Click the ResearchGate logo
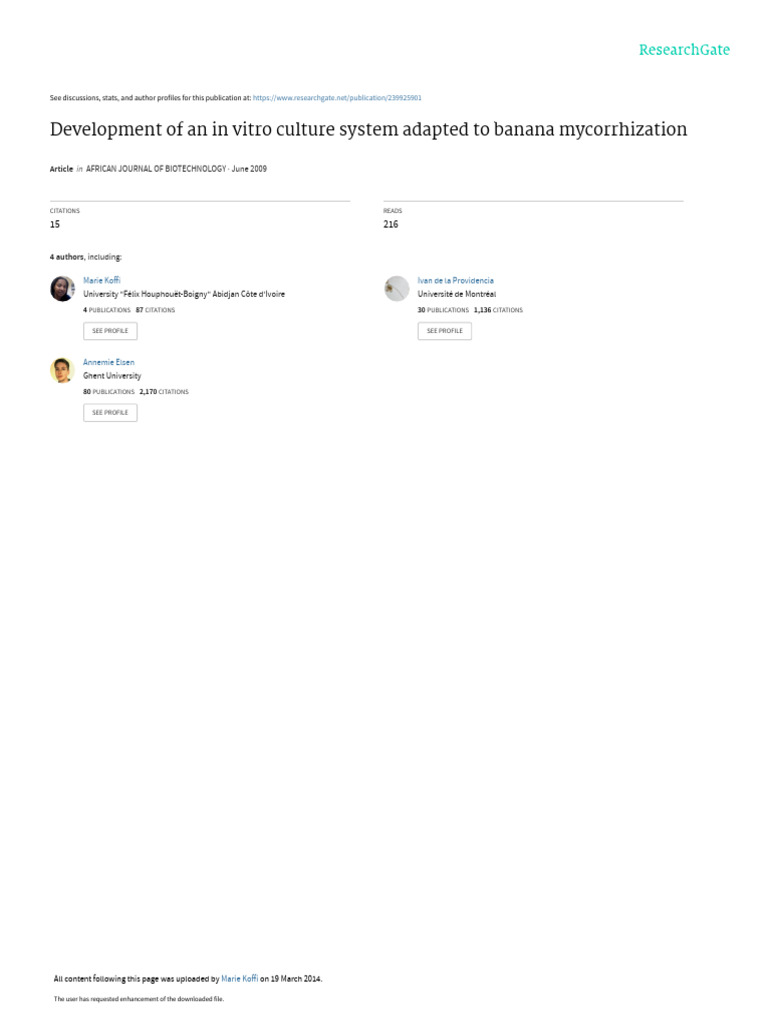 (684, 50)
